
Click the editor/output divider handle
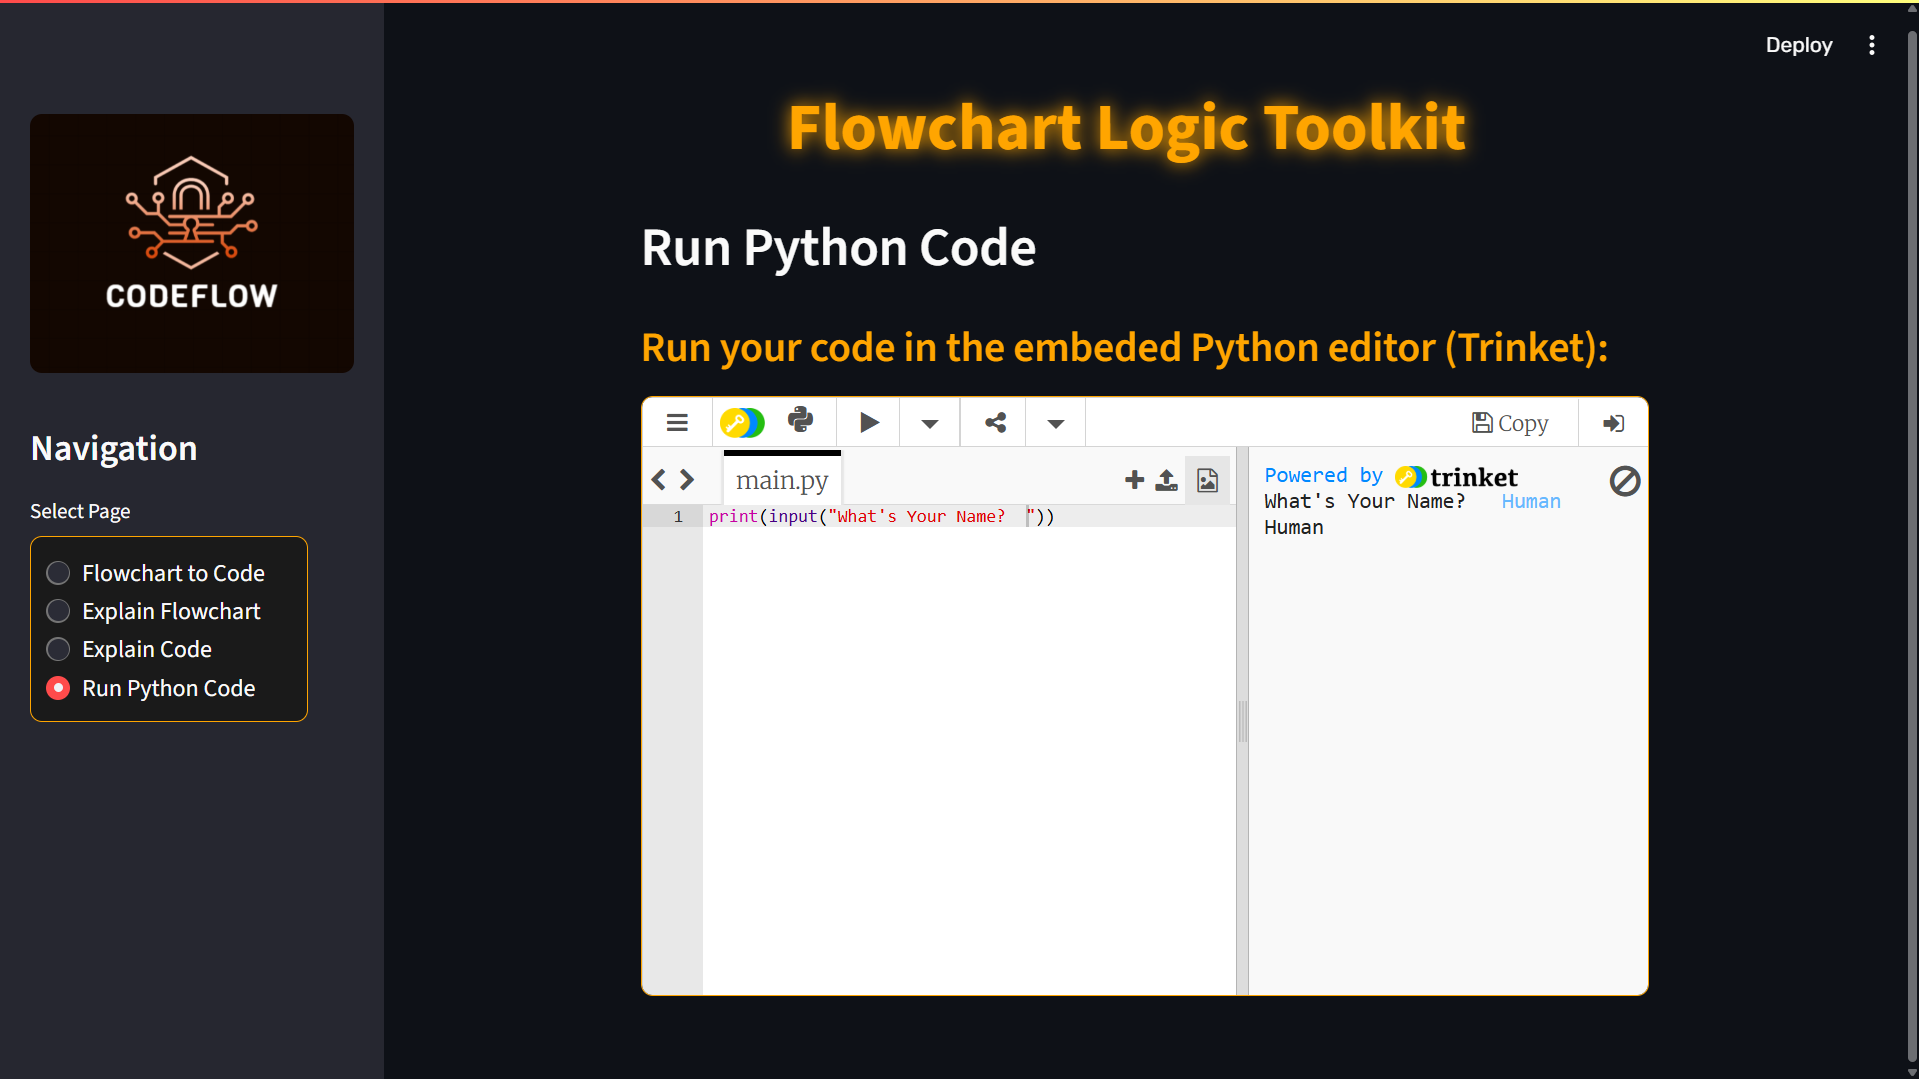coord(1242,721)
